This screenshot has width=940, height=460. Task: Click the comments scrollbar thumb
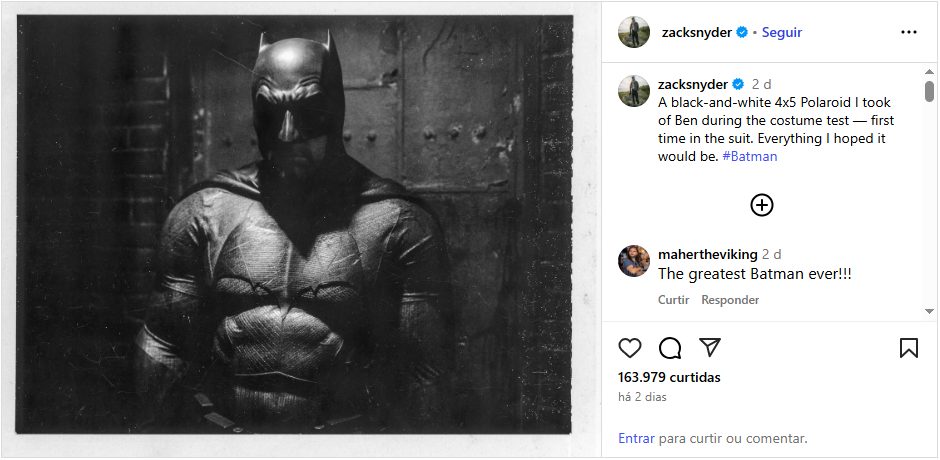pyautogui.click(x=929, y=91)
